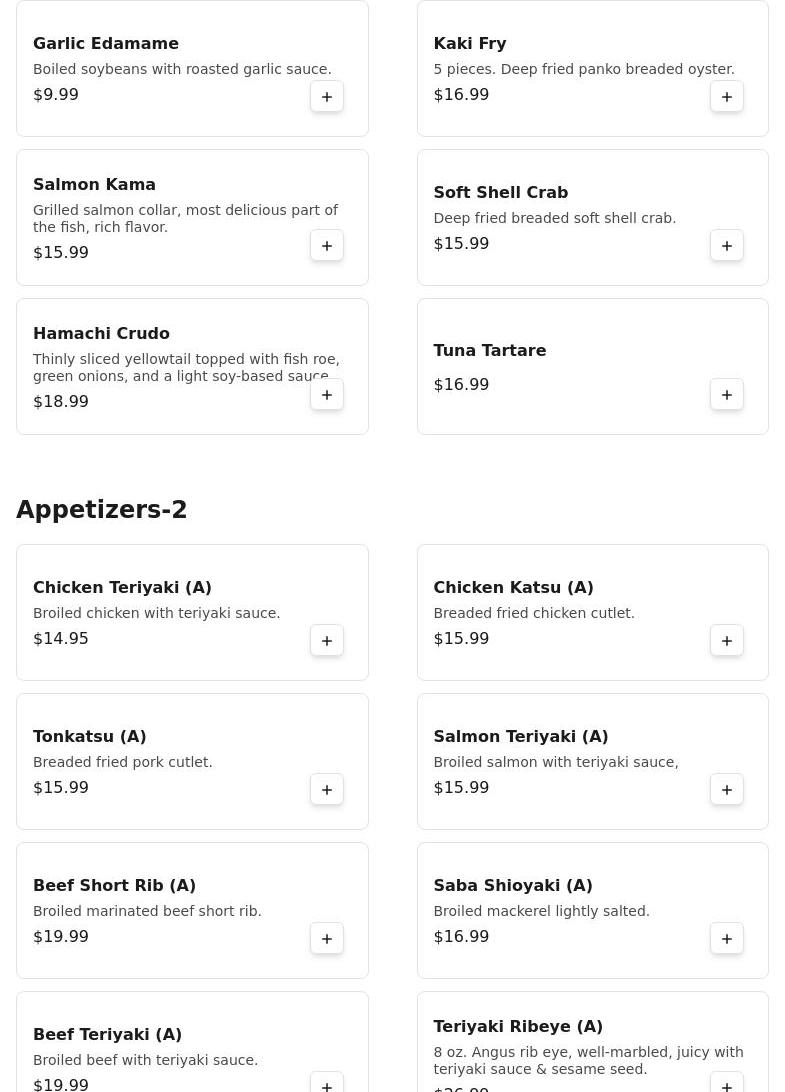Select Tuna Tartare item name

(489, 351)
